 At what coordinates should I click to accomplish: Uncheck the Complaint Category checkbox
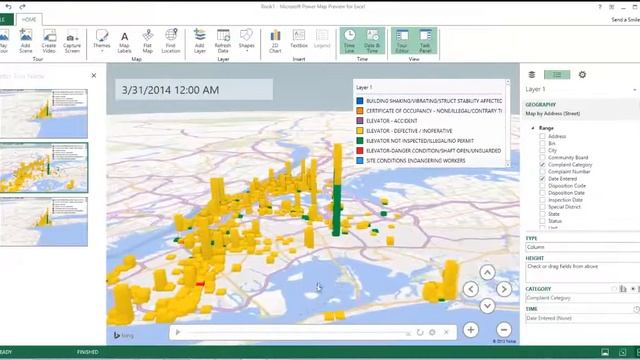542,164
